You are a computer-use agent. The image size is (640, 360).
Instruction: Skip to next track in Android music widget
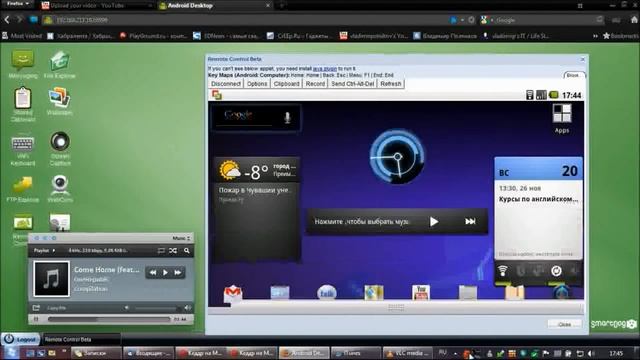(470, 221)
